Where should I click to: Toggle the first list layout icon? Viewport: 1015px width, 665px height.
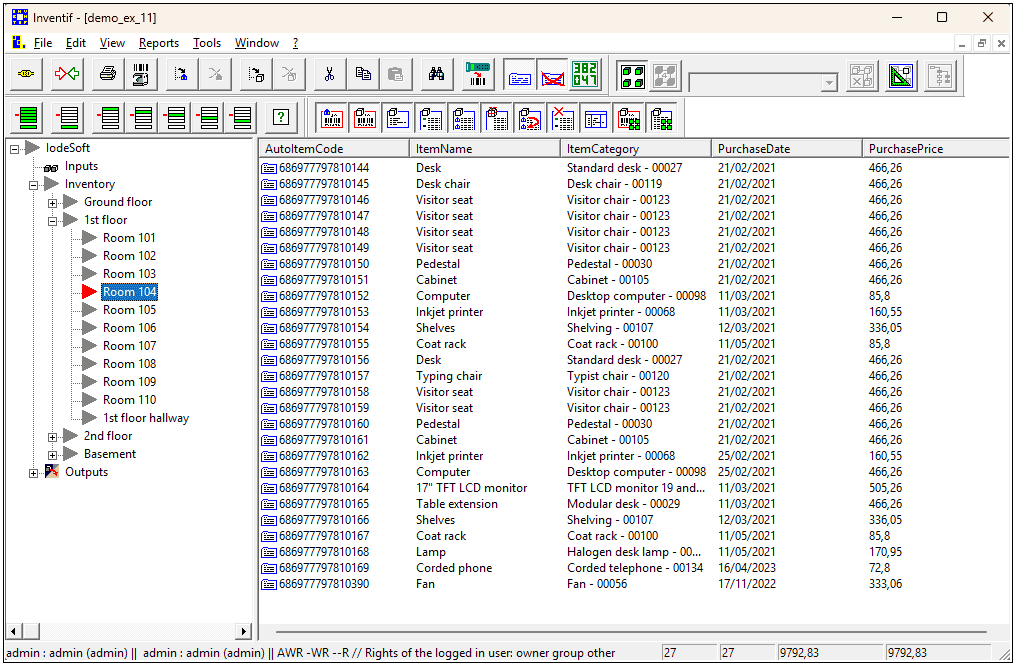click(27, 117)
